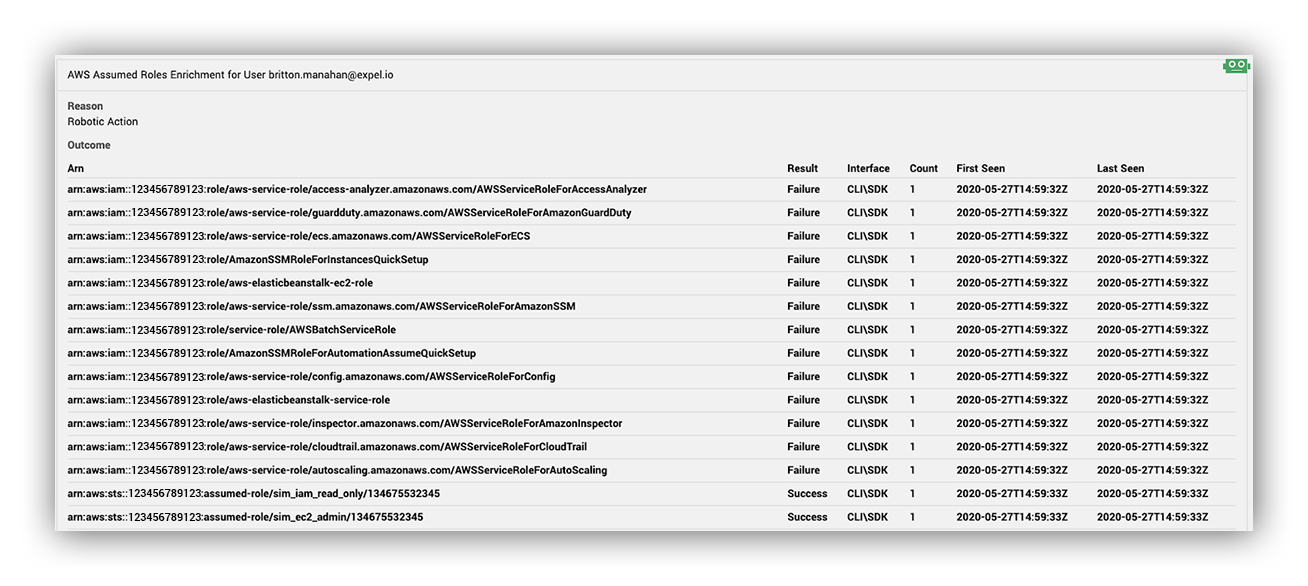
Task: Select the Robotic Action reason text
Action: 103,122
